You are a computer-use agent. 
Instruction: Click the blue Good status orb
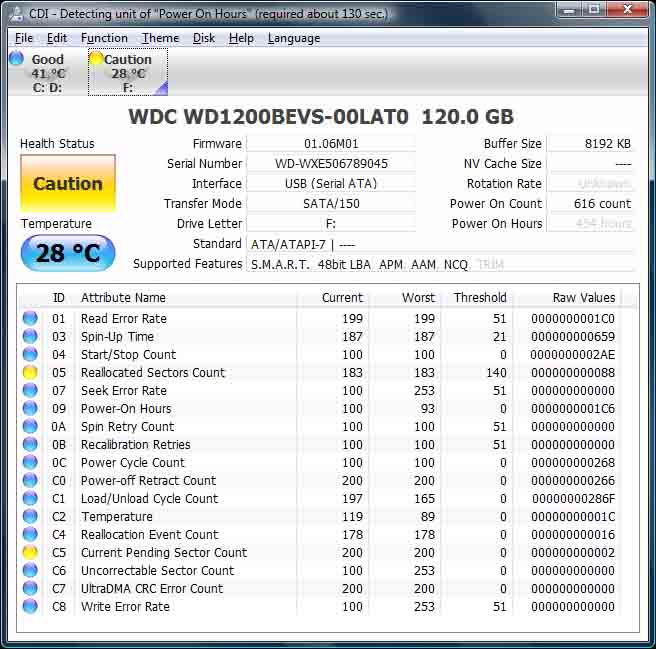coord(16,58)
